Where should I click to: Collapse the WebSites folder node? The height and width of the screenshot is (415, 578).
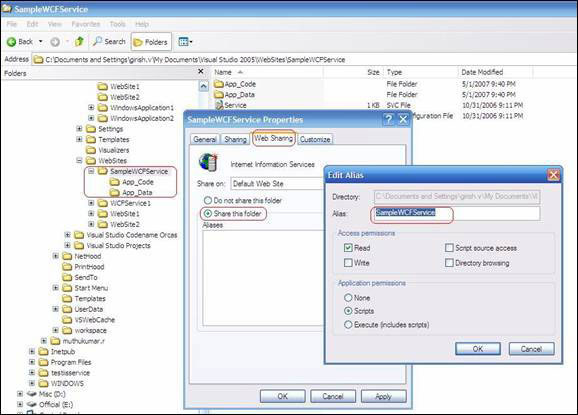(79, 160)
